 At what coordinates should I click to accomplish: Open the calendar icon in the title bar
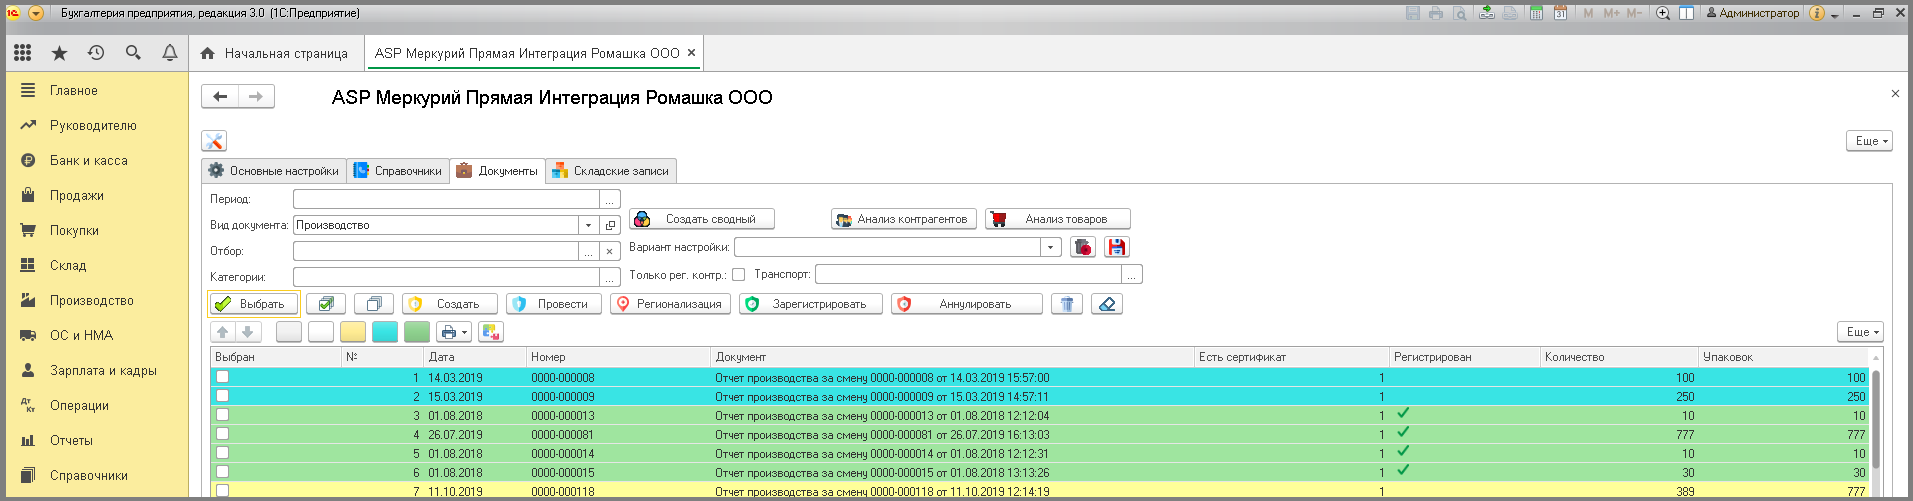pyautogui.click(x=1560, y=13)
